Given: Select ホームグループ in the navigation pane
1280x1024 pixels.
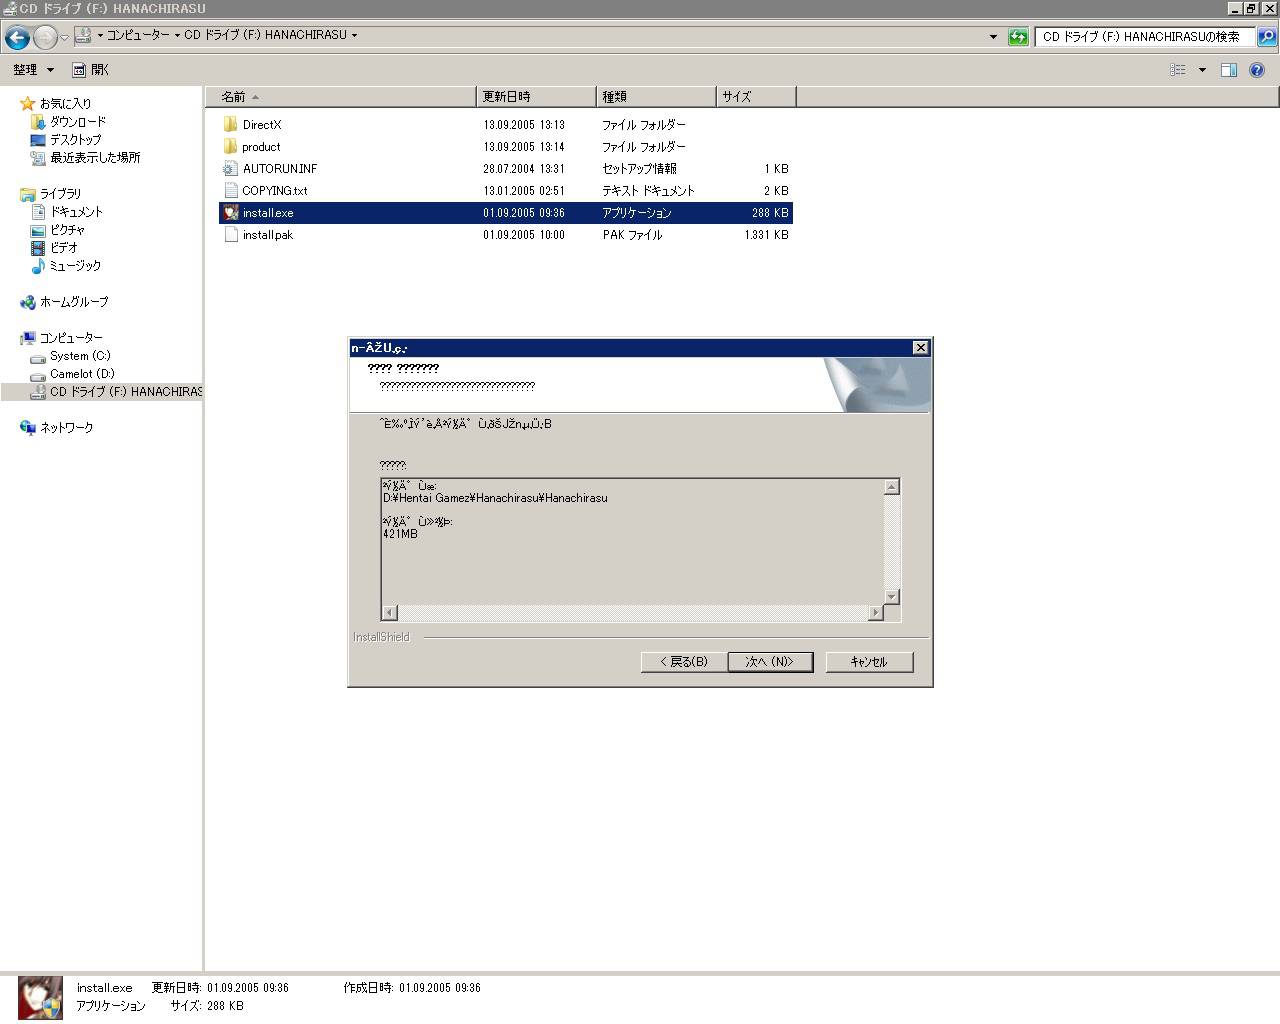Looking at the screenshot, I should pyautogui.click(x=74, y=302).
